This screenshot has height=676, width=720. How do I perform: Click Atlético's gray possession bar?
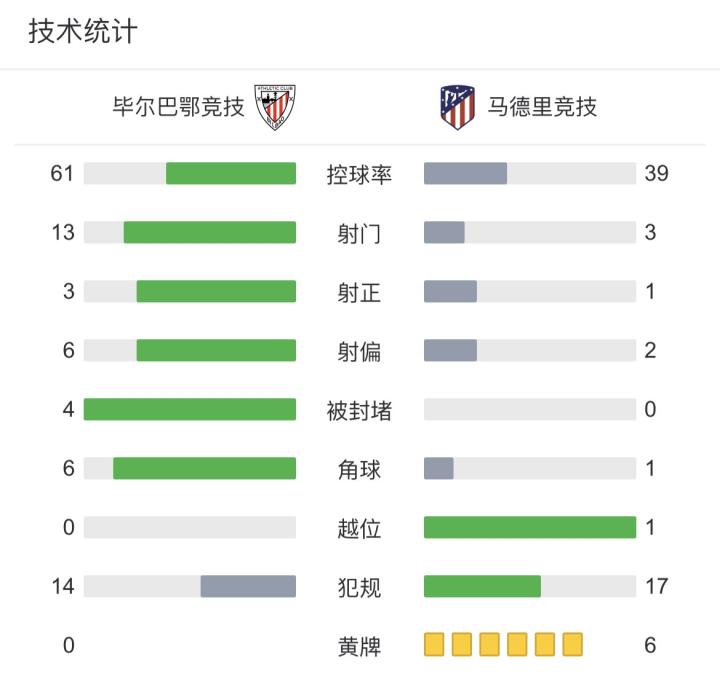click(465, 174)
